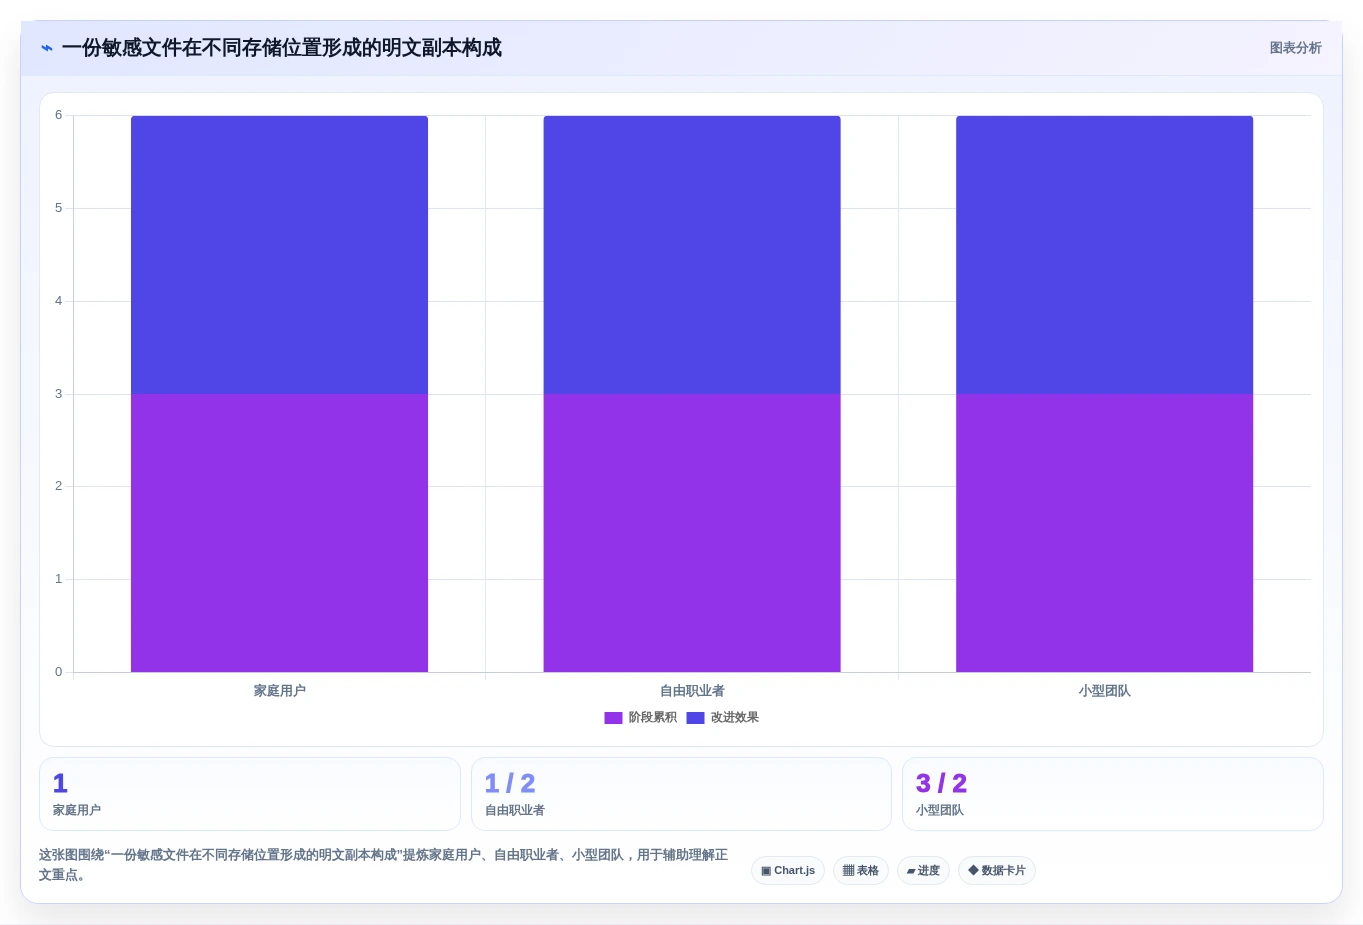Click the Chart.js tag chip
1363x925 pixels.
pos(788,871)
